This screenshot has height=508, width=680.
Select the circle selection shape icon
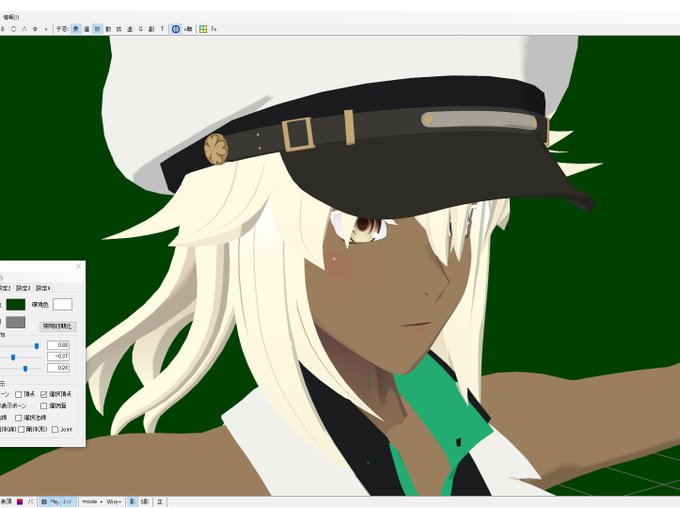coord(13,29)
